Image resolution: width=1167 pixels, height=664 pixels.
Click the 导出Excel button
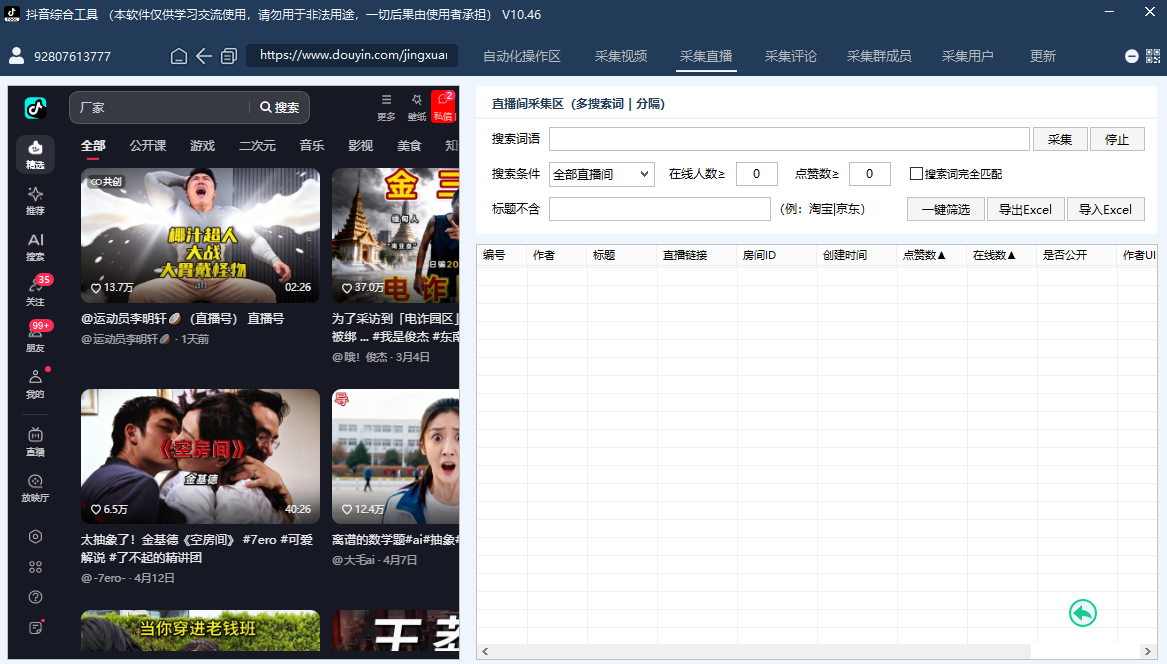click(1026, 209)
